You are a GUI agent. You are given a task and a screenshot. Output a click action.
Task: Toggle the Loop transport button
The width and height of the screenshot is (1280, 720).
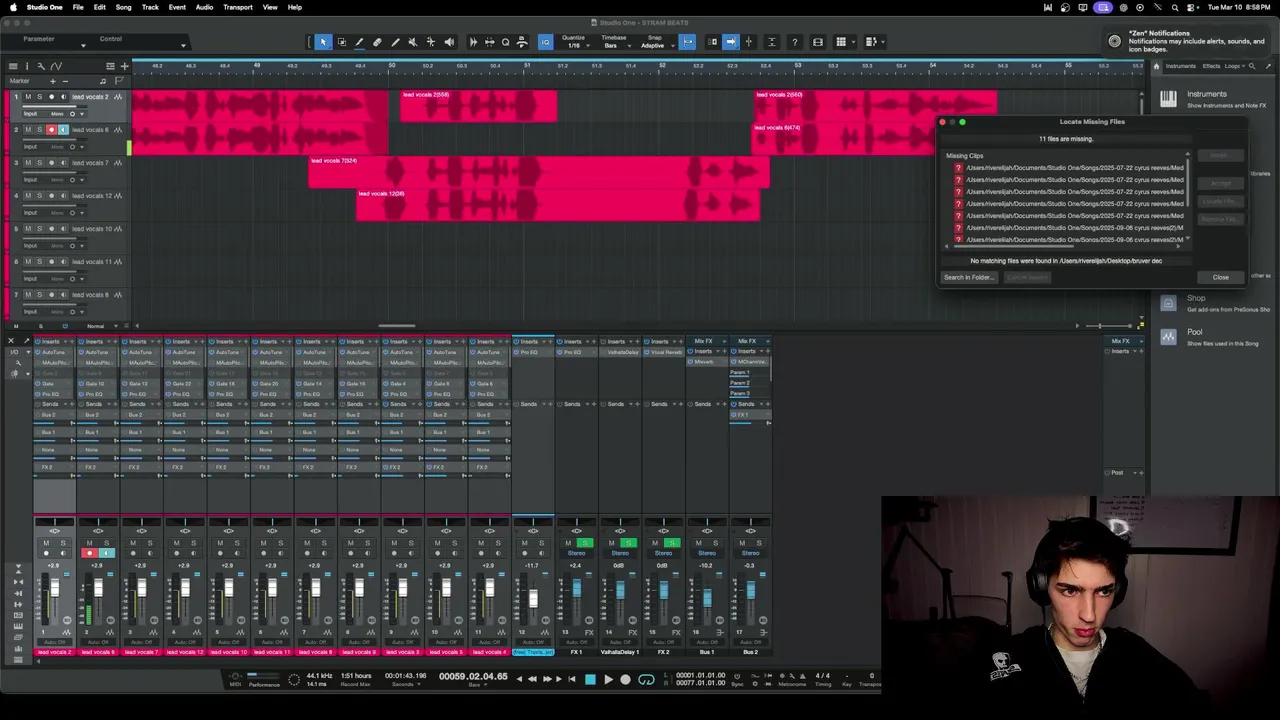647,679
